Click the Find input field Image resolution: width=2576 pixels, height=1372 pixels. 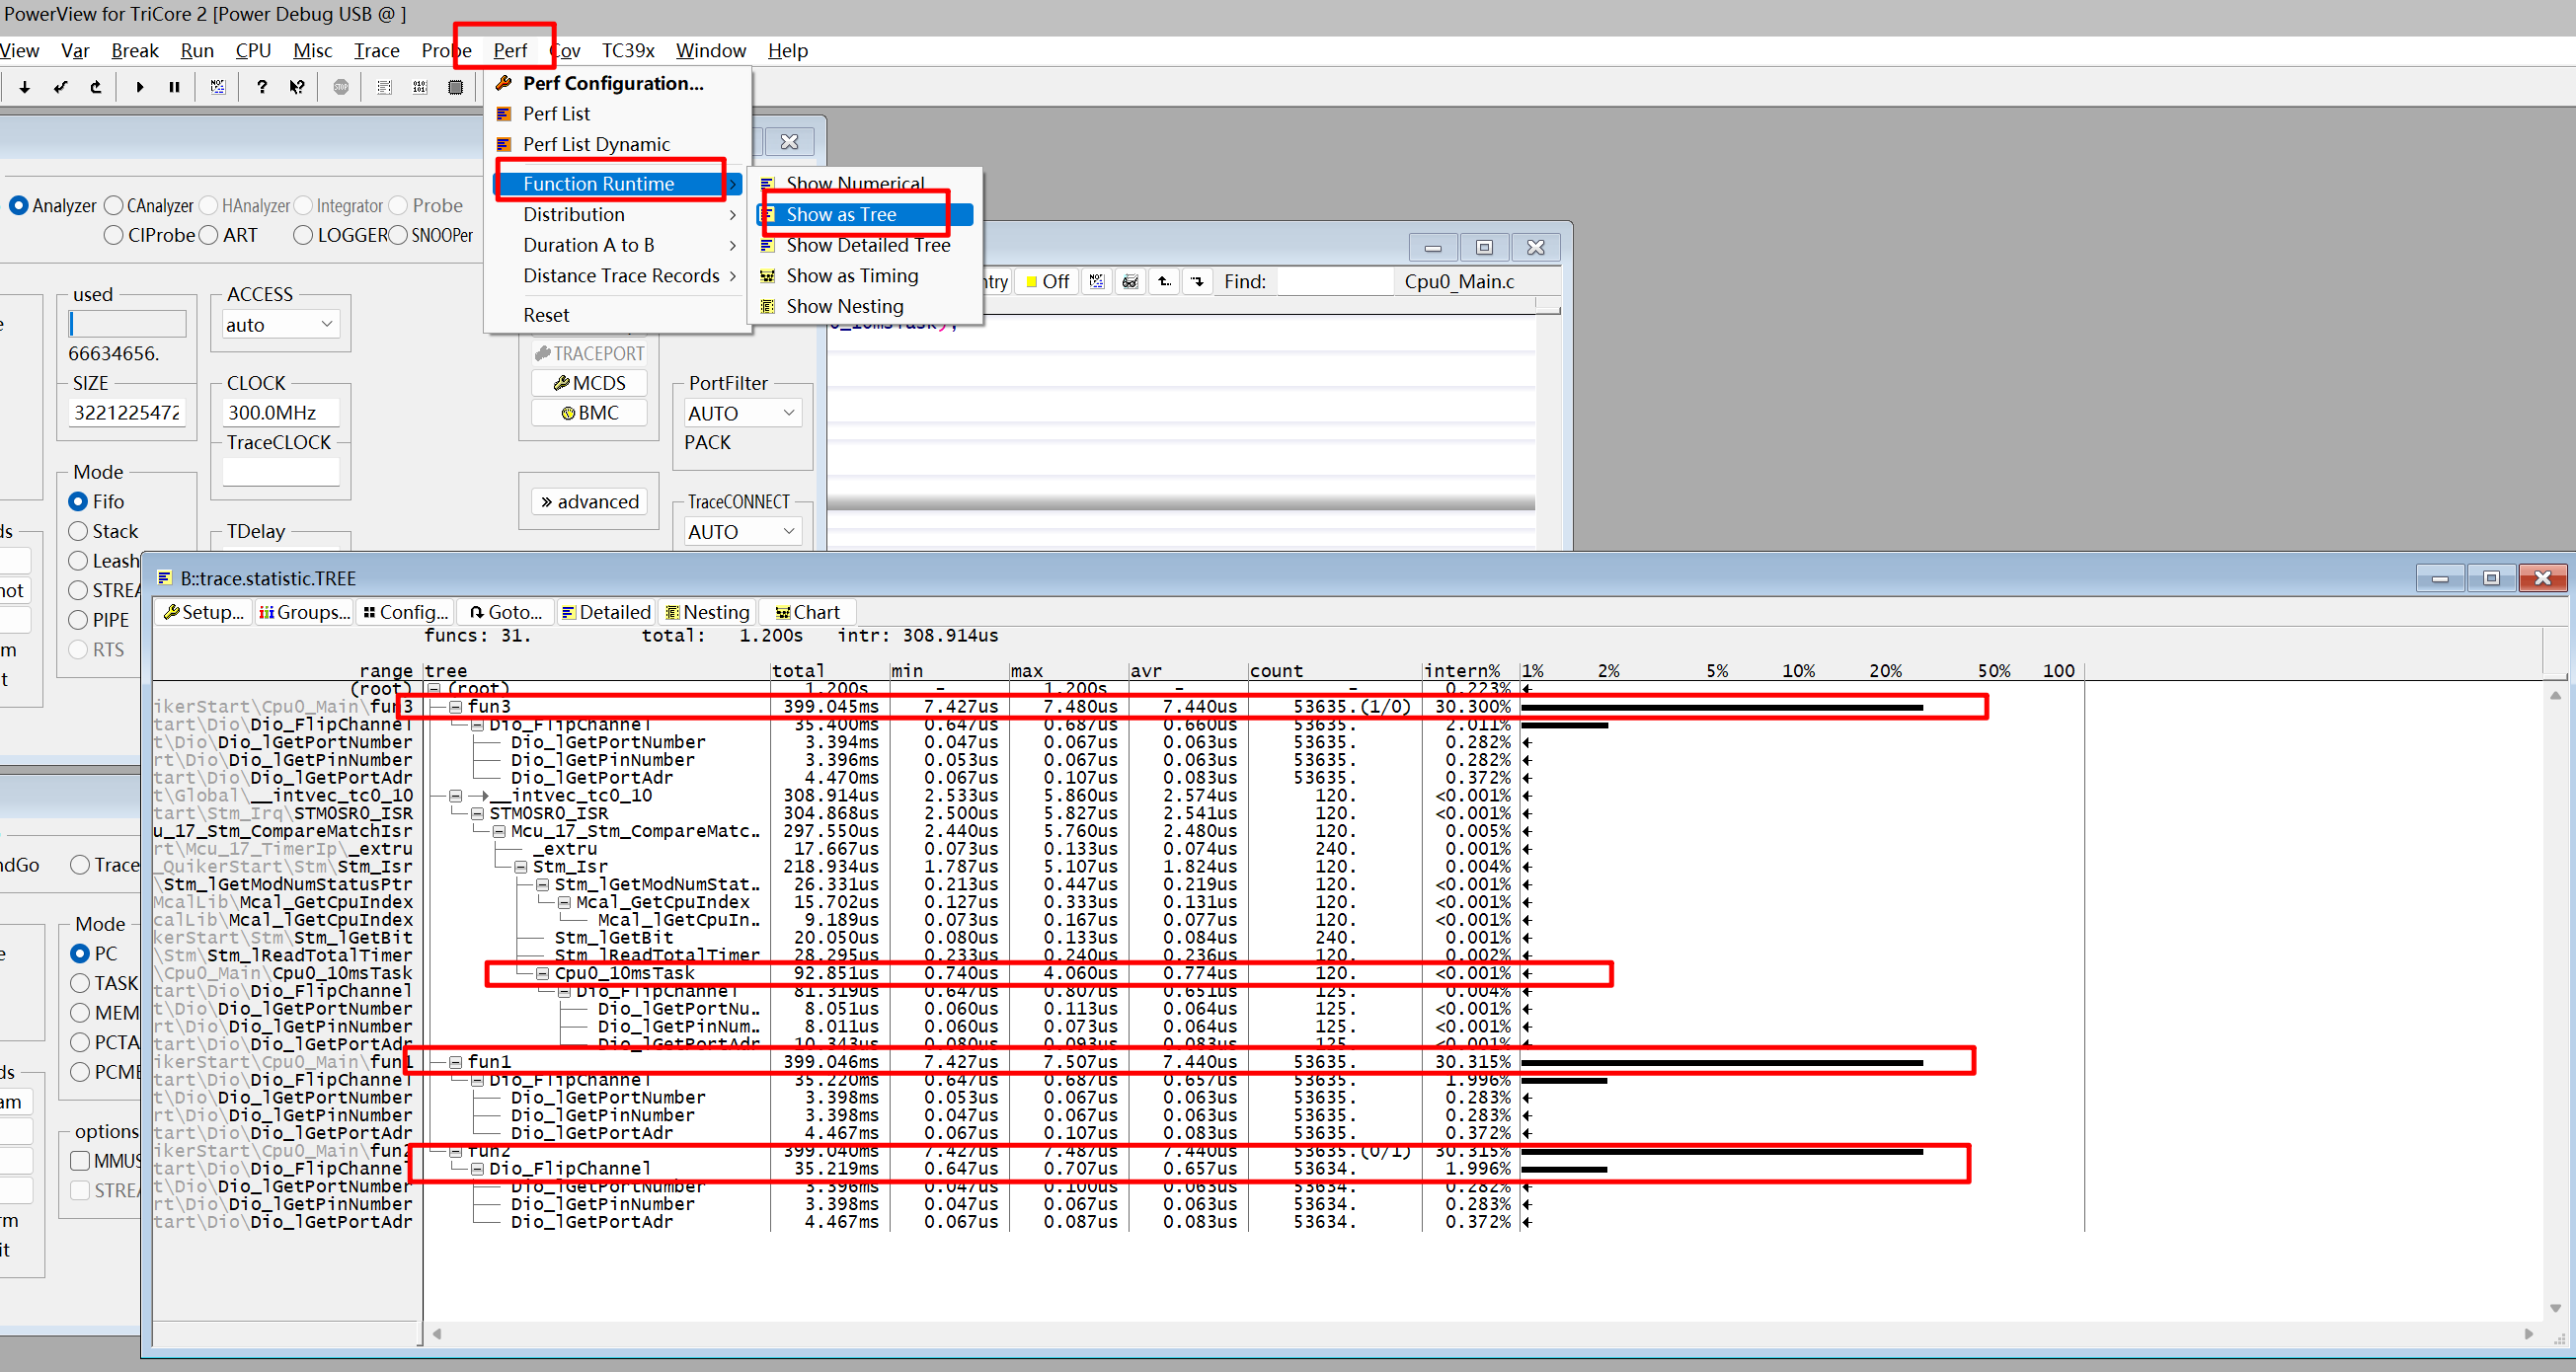1334,281
